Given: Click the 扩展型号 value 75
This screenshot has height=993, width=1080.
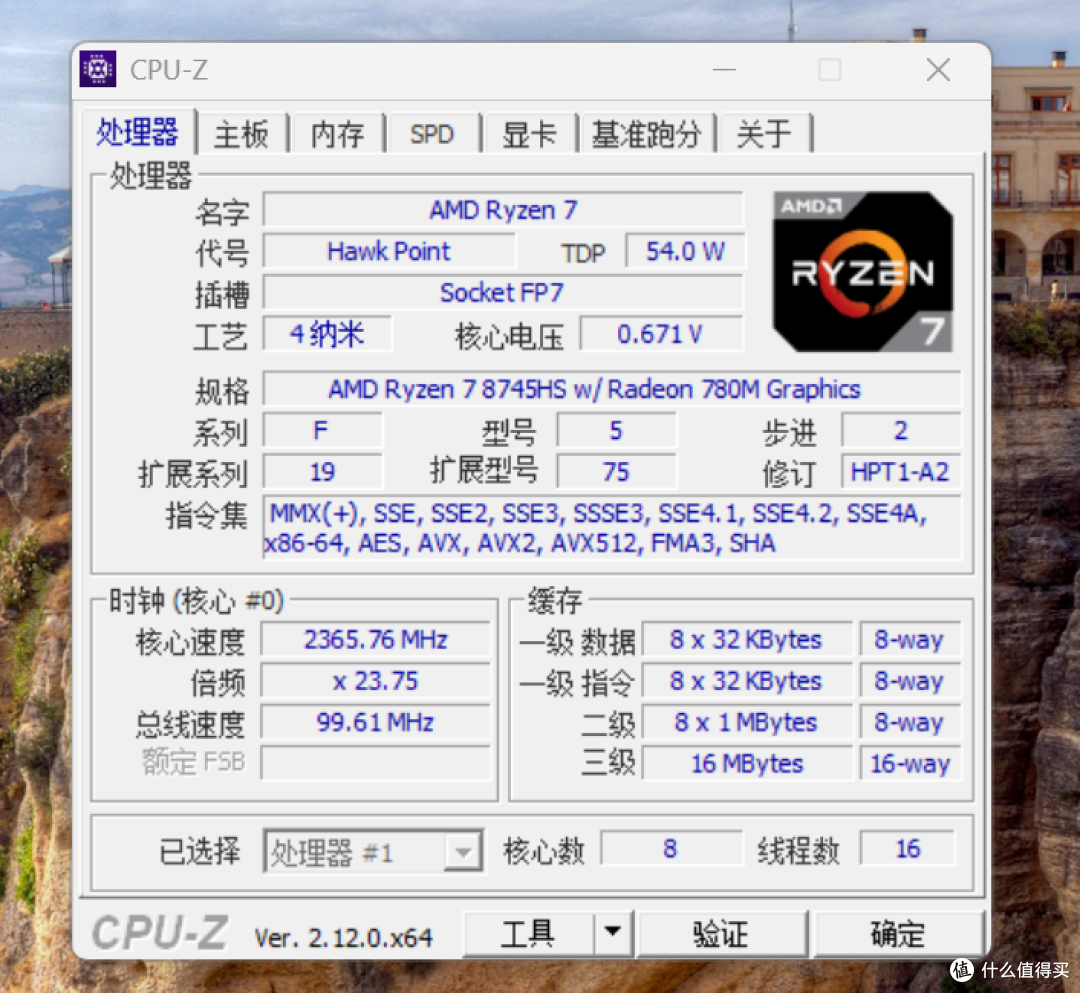Looking at the screenshot, I should pyautogui.click(x=616, y=472).
